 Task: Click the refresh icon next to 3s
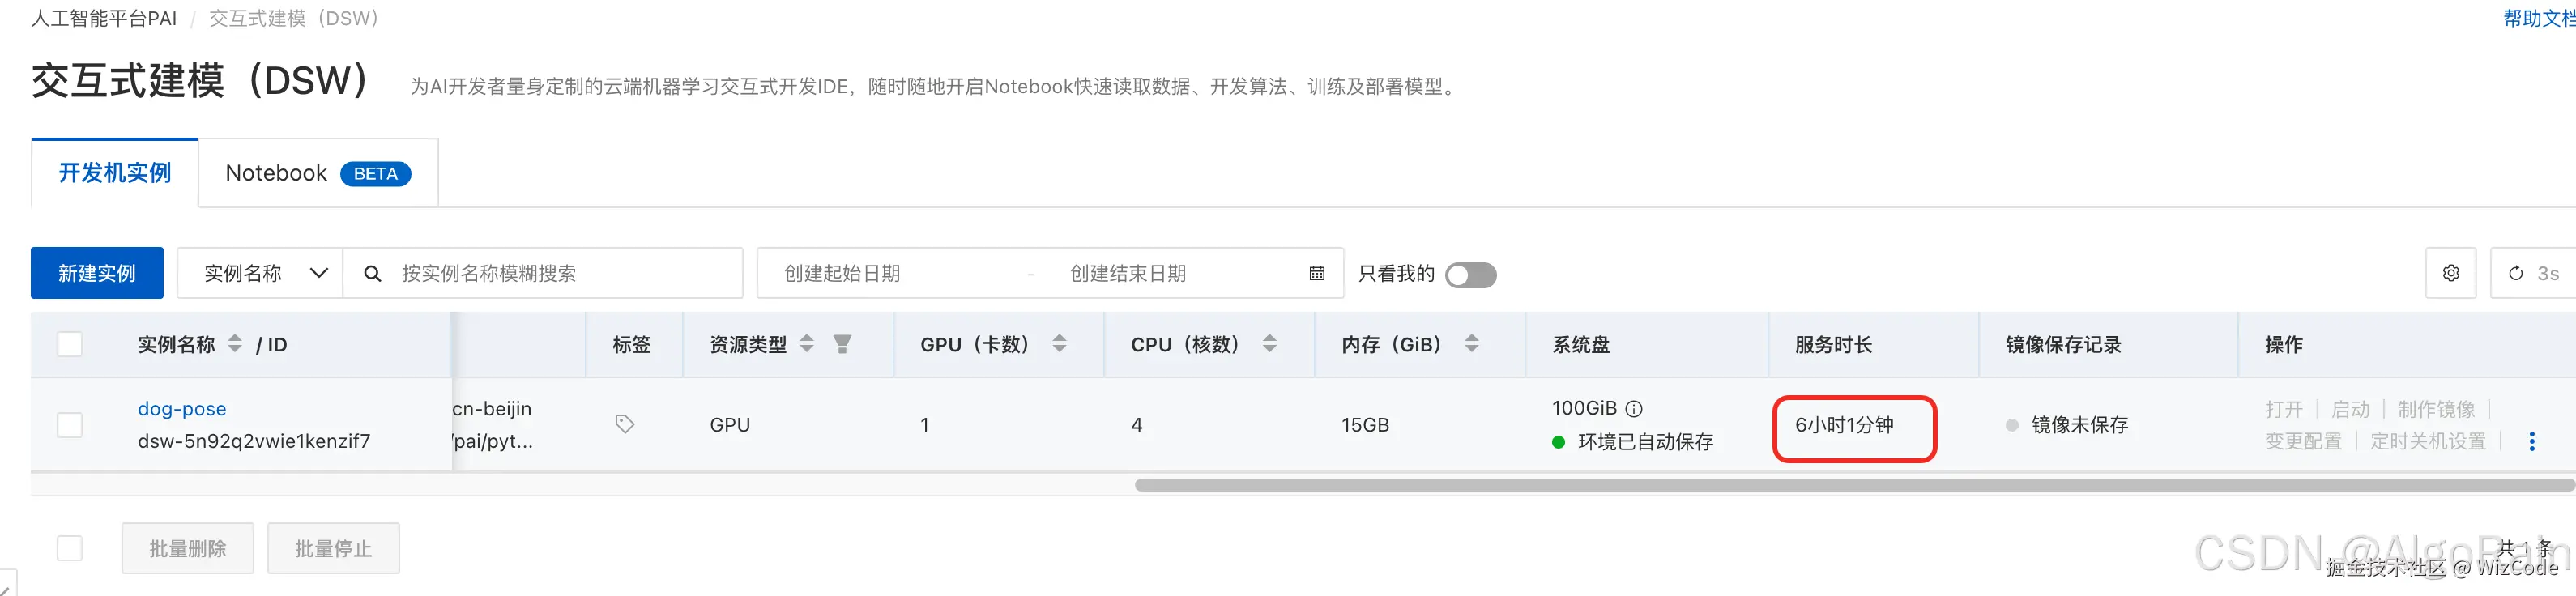[2516, 273]
